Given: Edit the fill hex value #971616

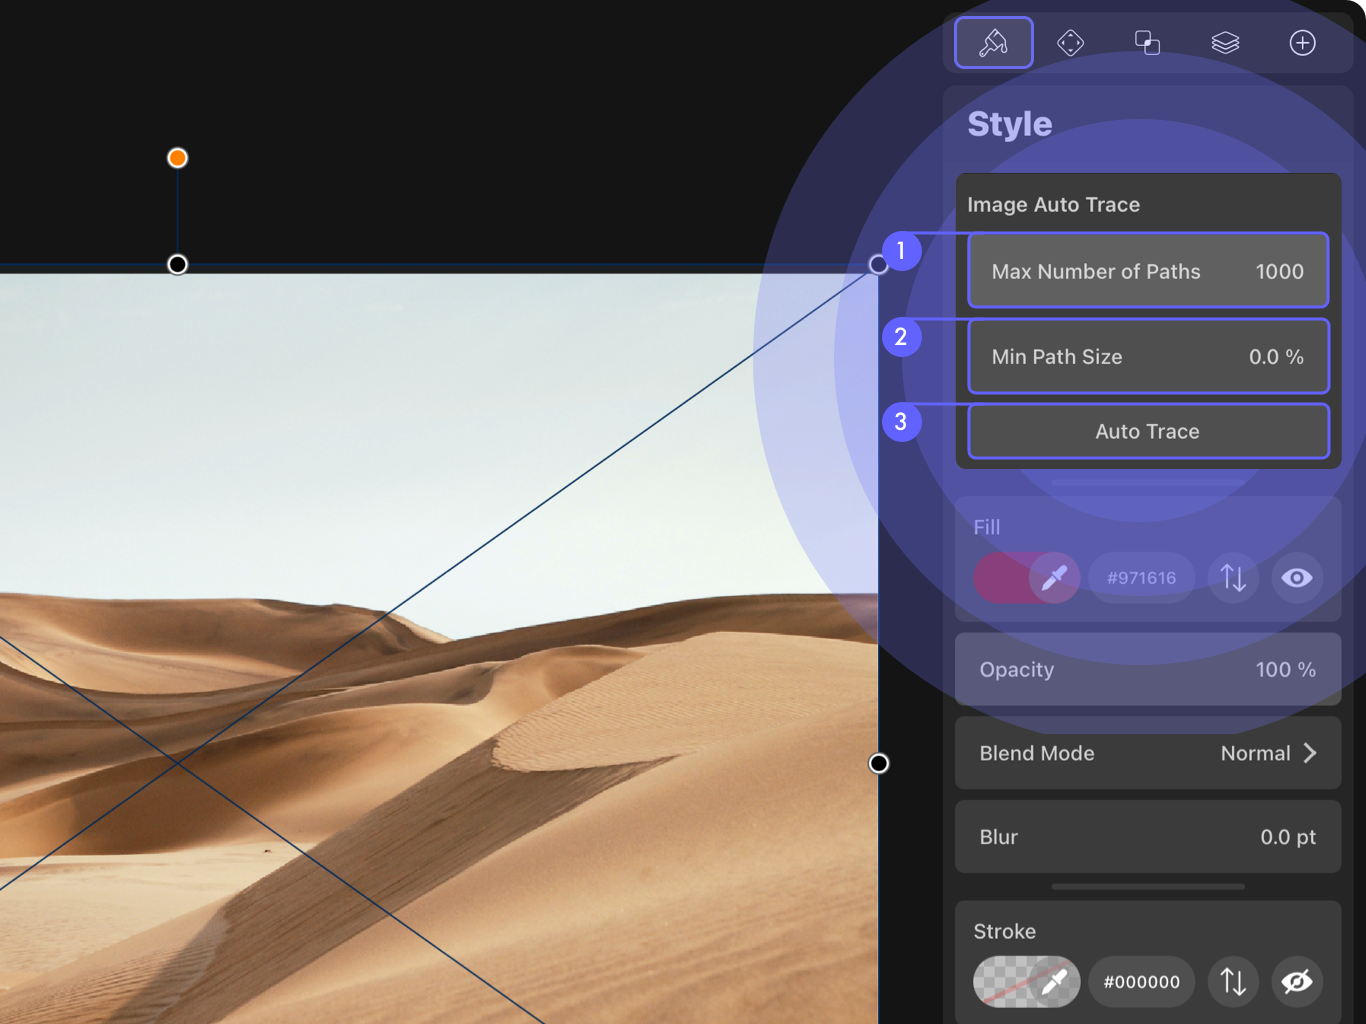Looking at the screenshot, I should 1141,577.
